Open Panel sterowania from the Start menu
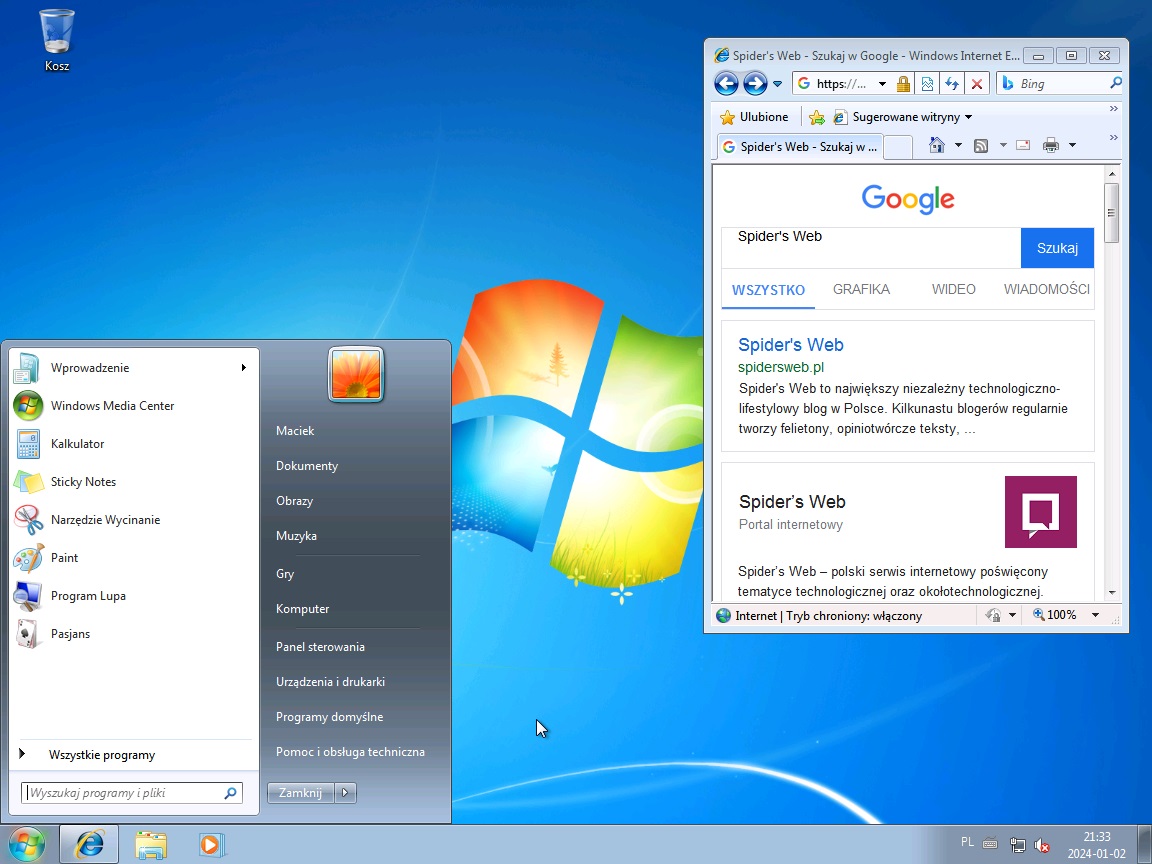 tap(320, 647)
